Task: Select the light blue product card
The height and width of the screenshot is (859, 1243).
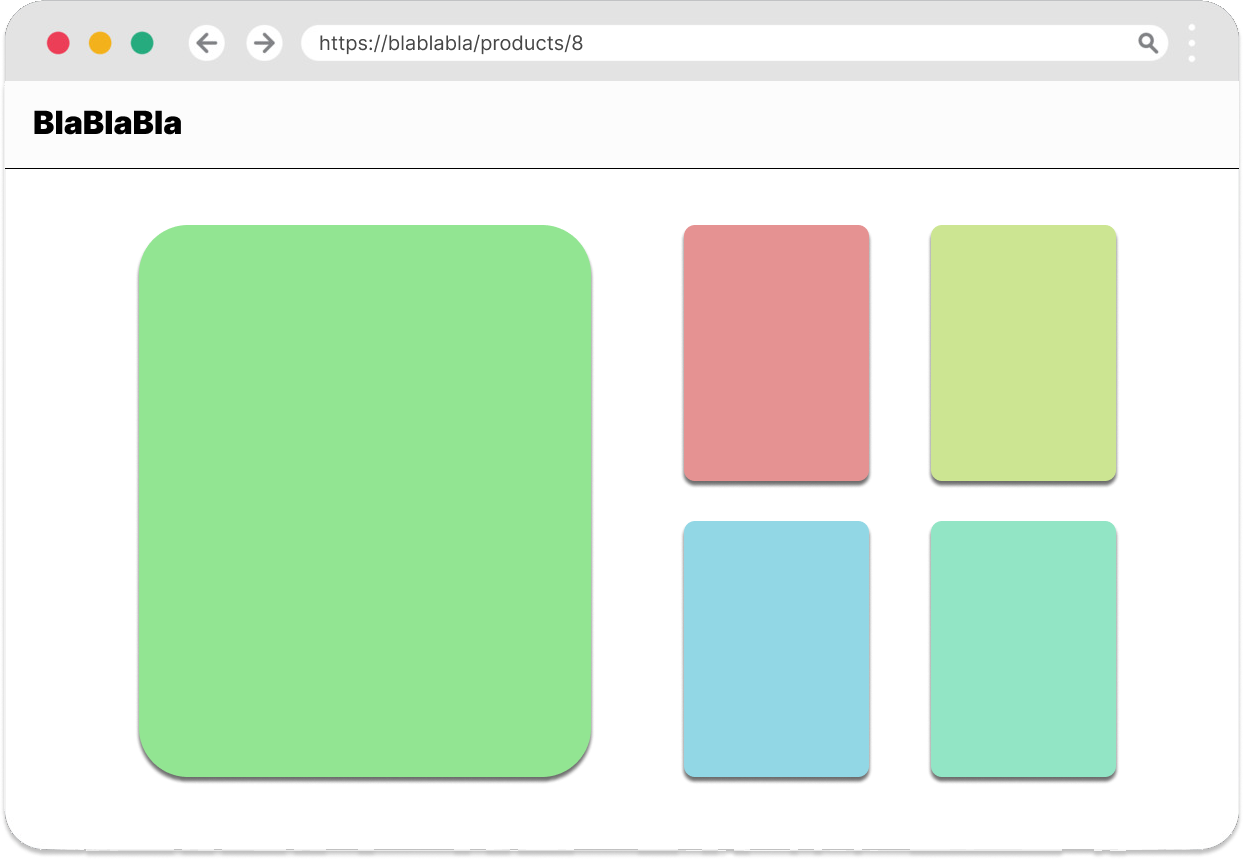Action: click(x=776, y=648)
